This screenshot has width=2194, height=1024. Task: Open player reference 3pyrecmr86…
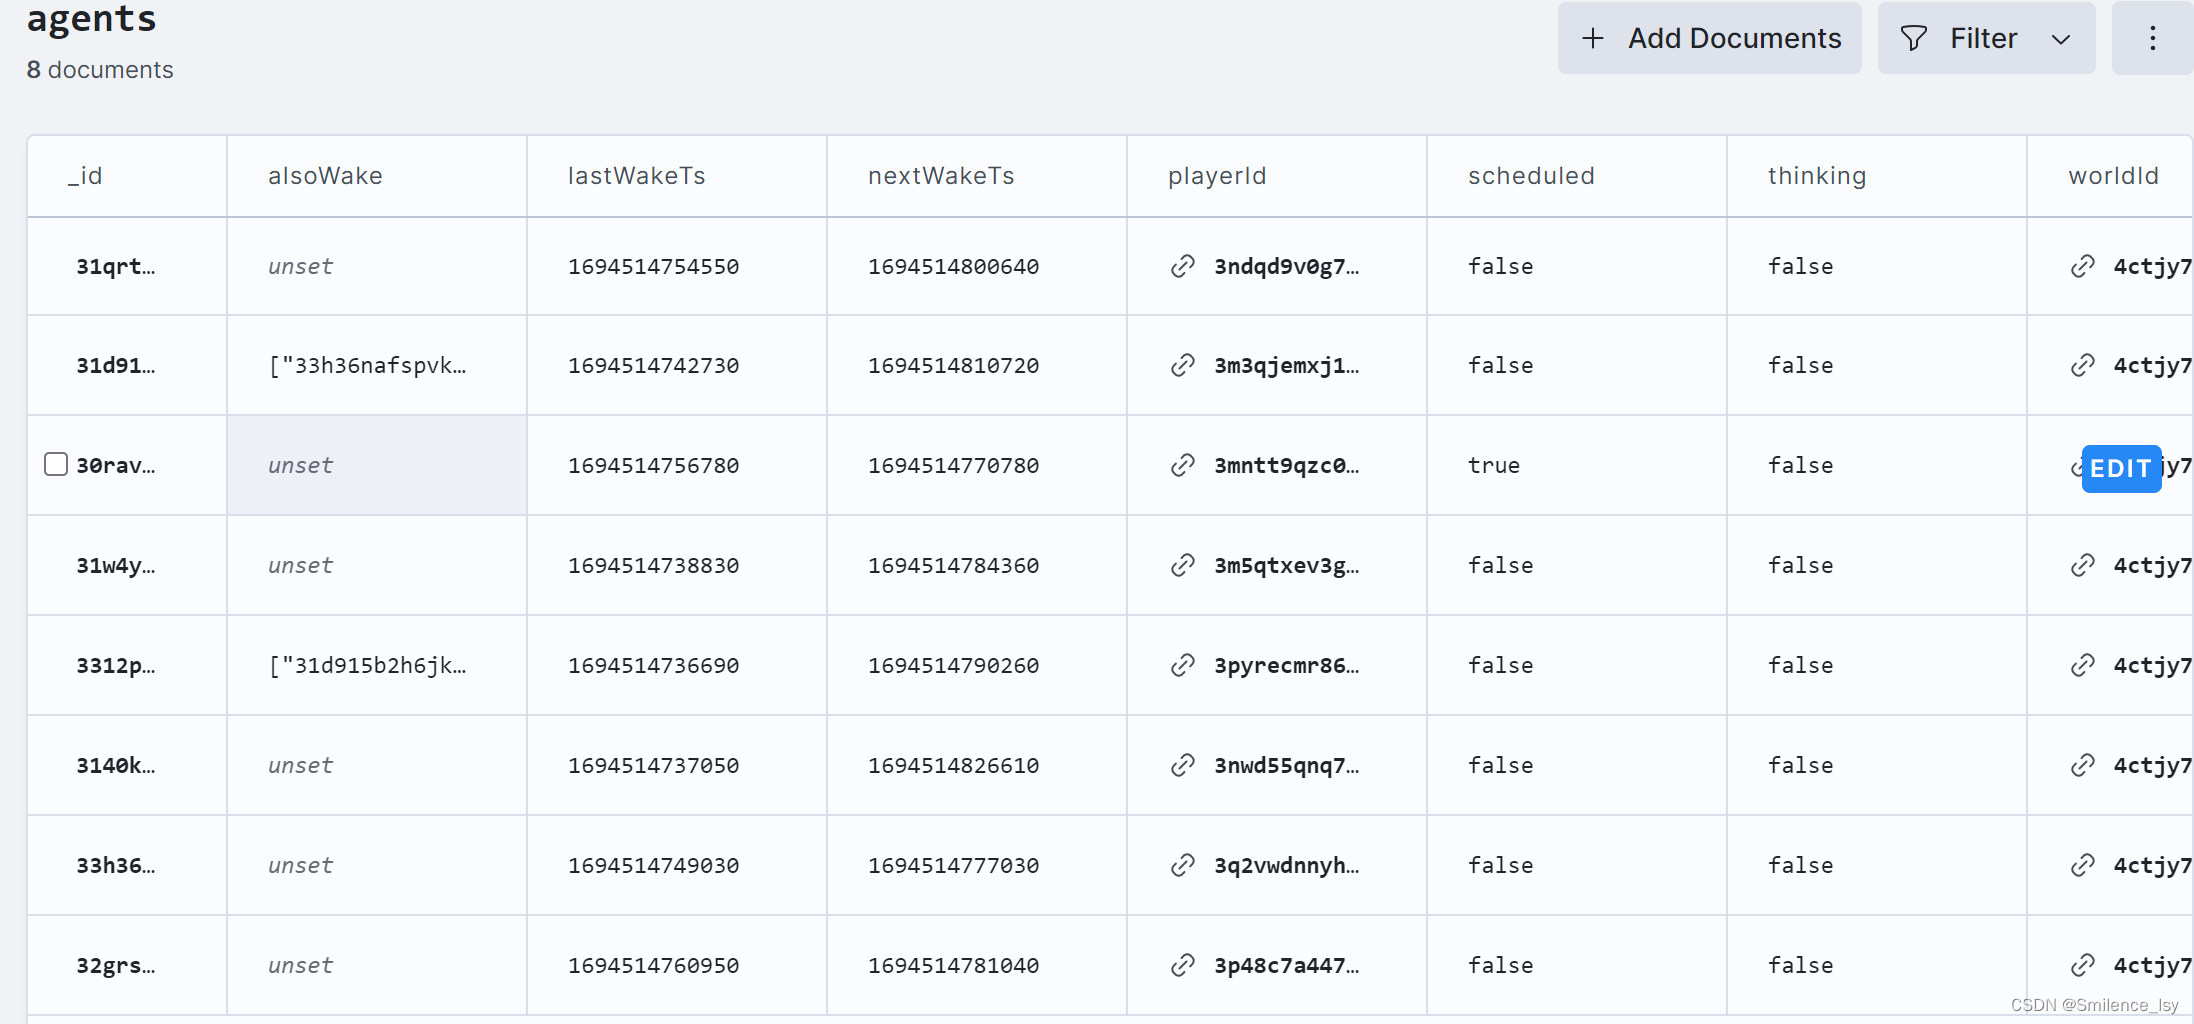coord(1287,665)
